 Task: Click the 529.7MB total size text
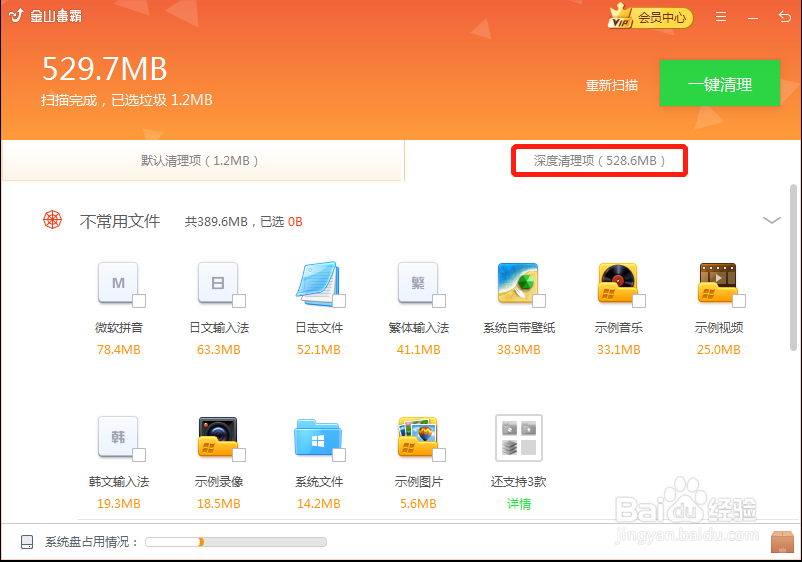(104, 69)
